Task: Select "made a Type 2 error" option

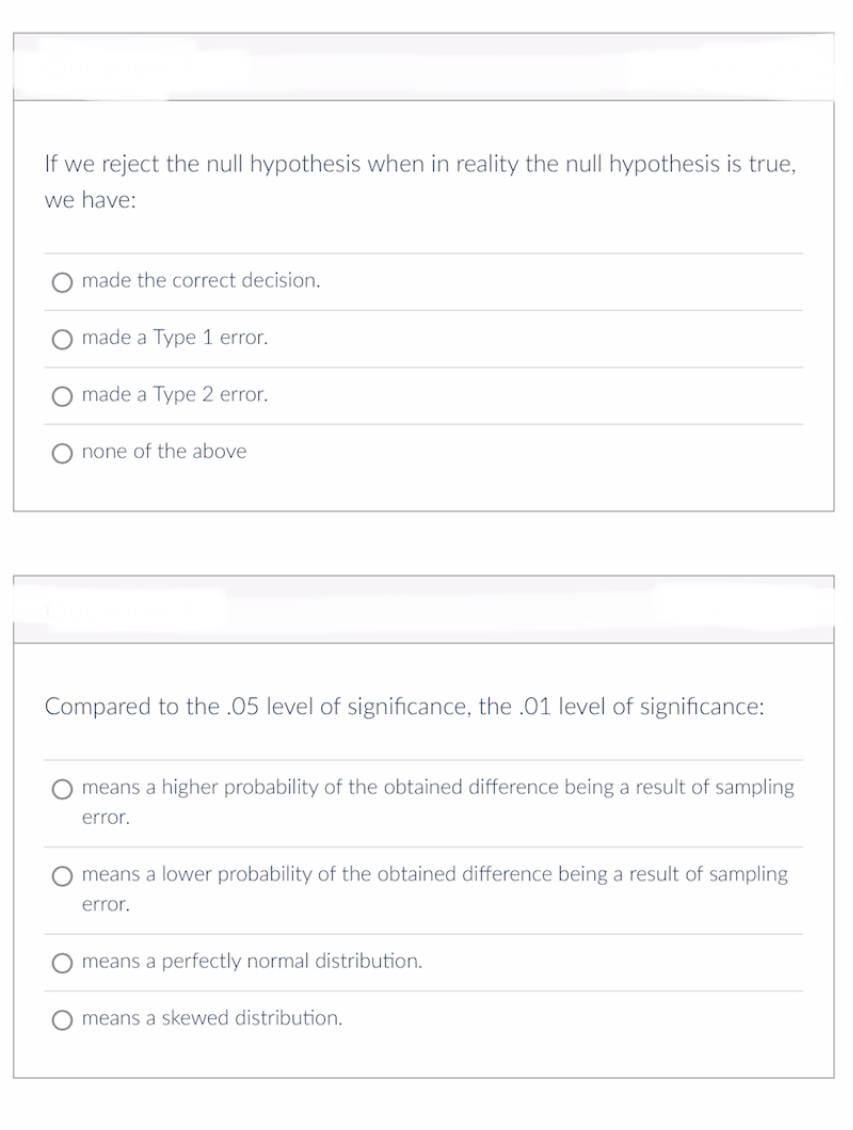Action: click(x=61, y=396)
